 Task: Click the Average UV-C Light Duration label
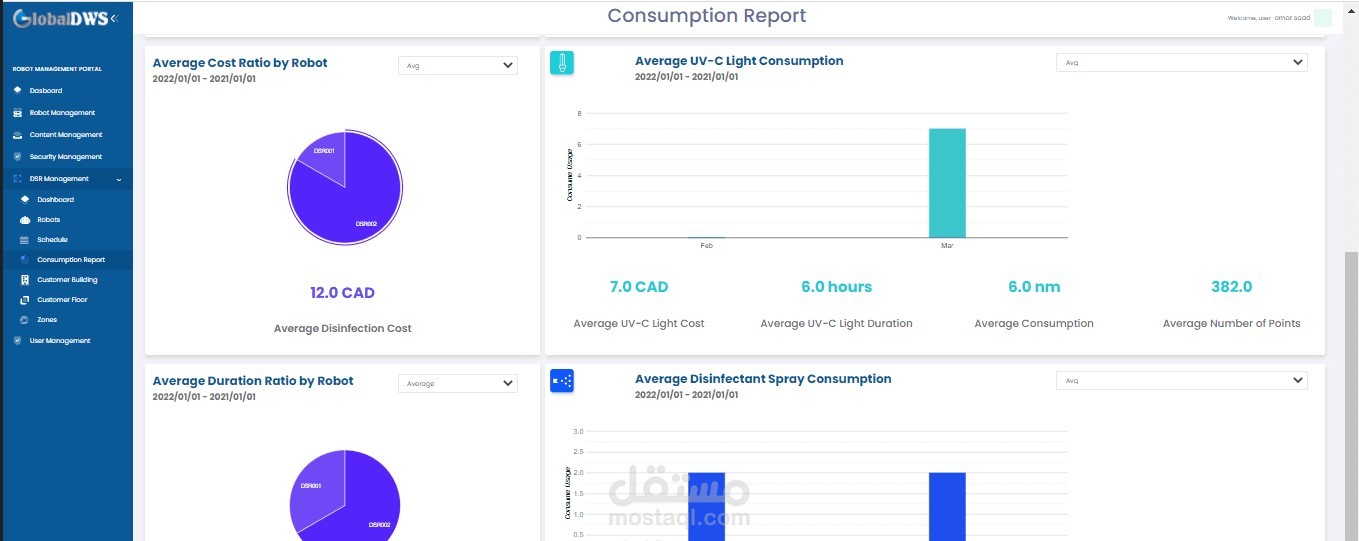point(836,323)
